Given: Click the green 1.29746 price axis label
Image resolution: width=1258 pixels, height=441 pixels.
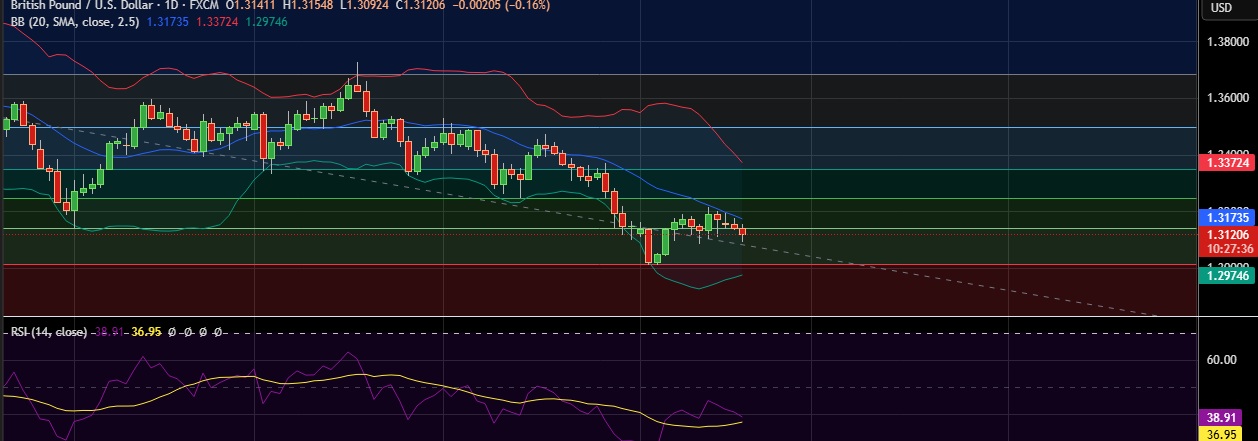Looking at the screenshot, I should pos(1226,274).
